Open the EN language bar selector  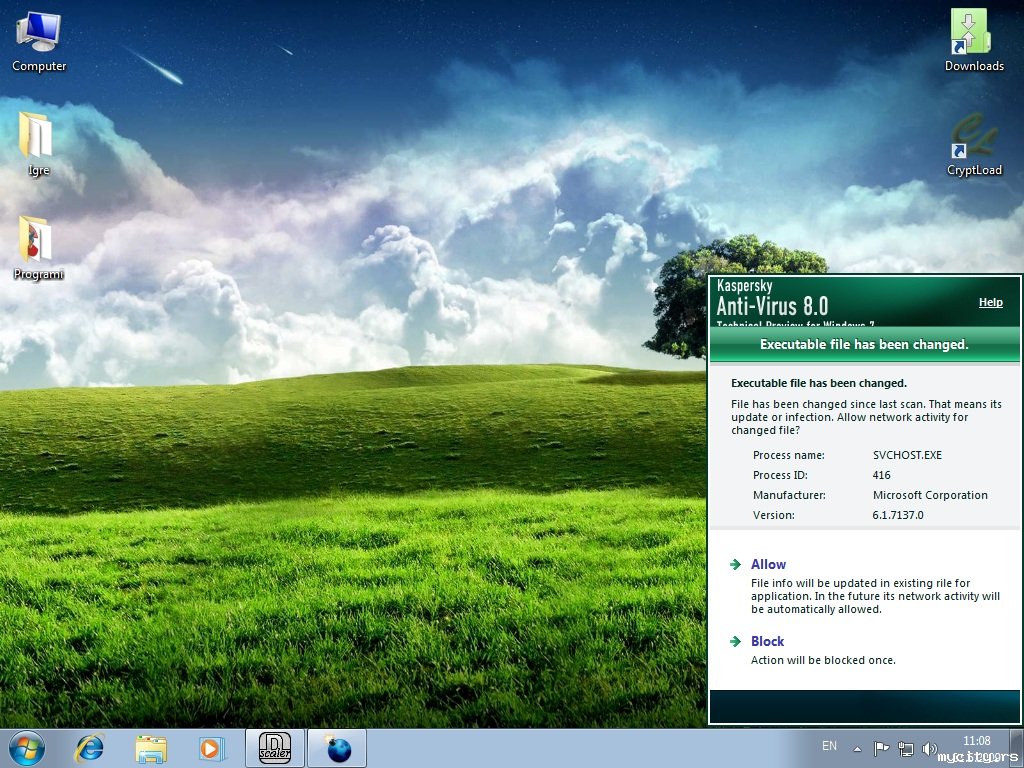pyautogui.click(x=829, y=746)
